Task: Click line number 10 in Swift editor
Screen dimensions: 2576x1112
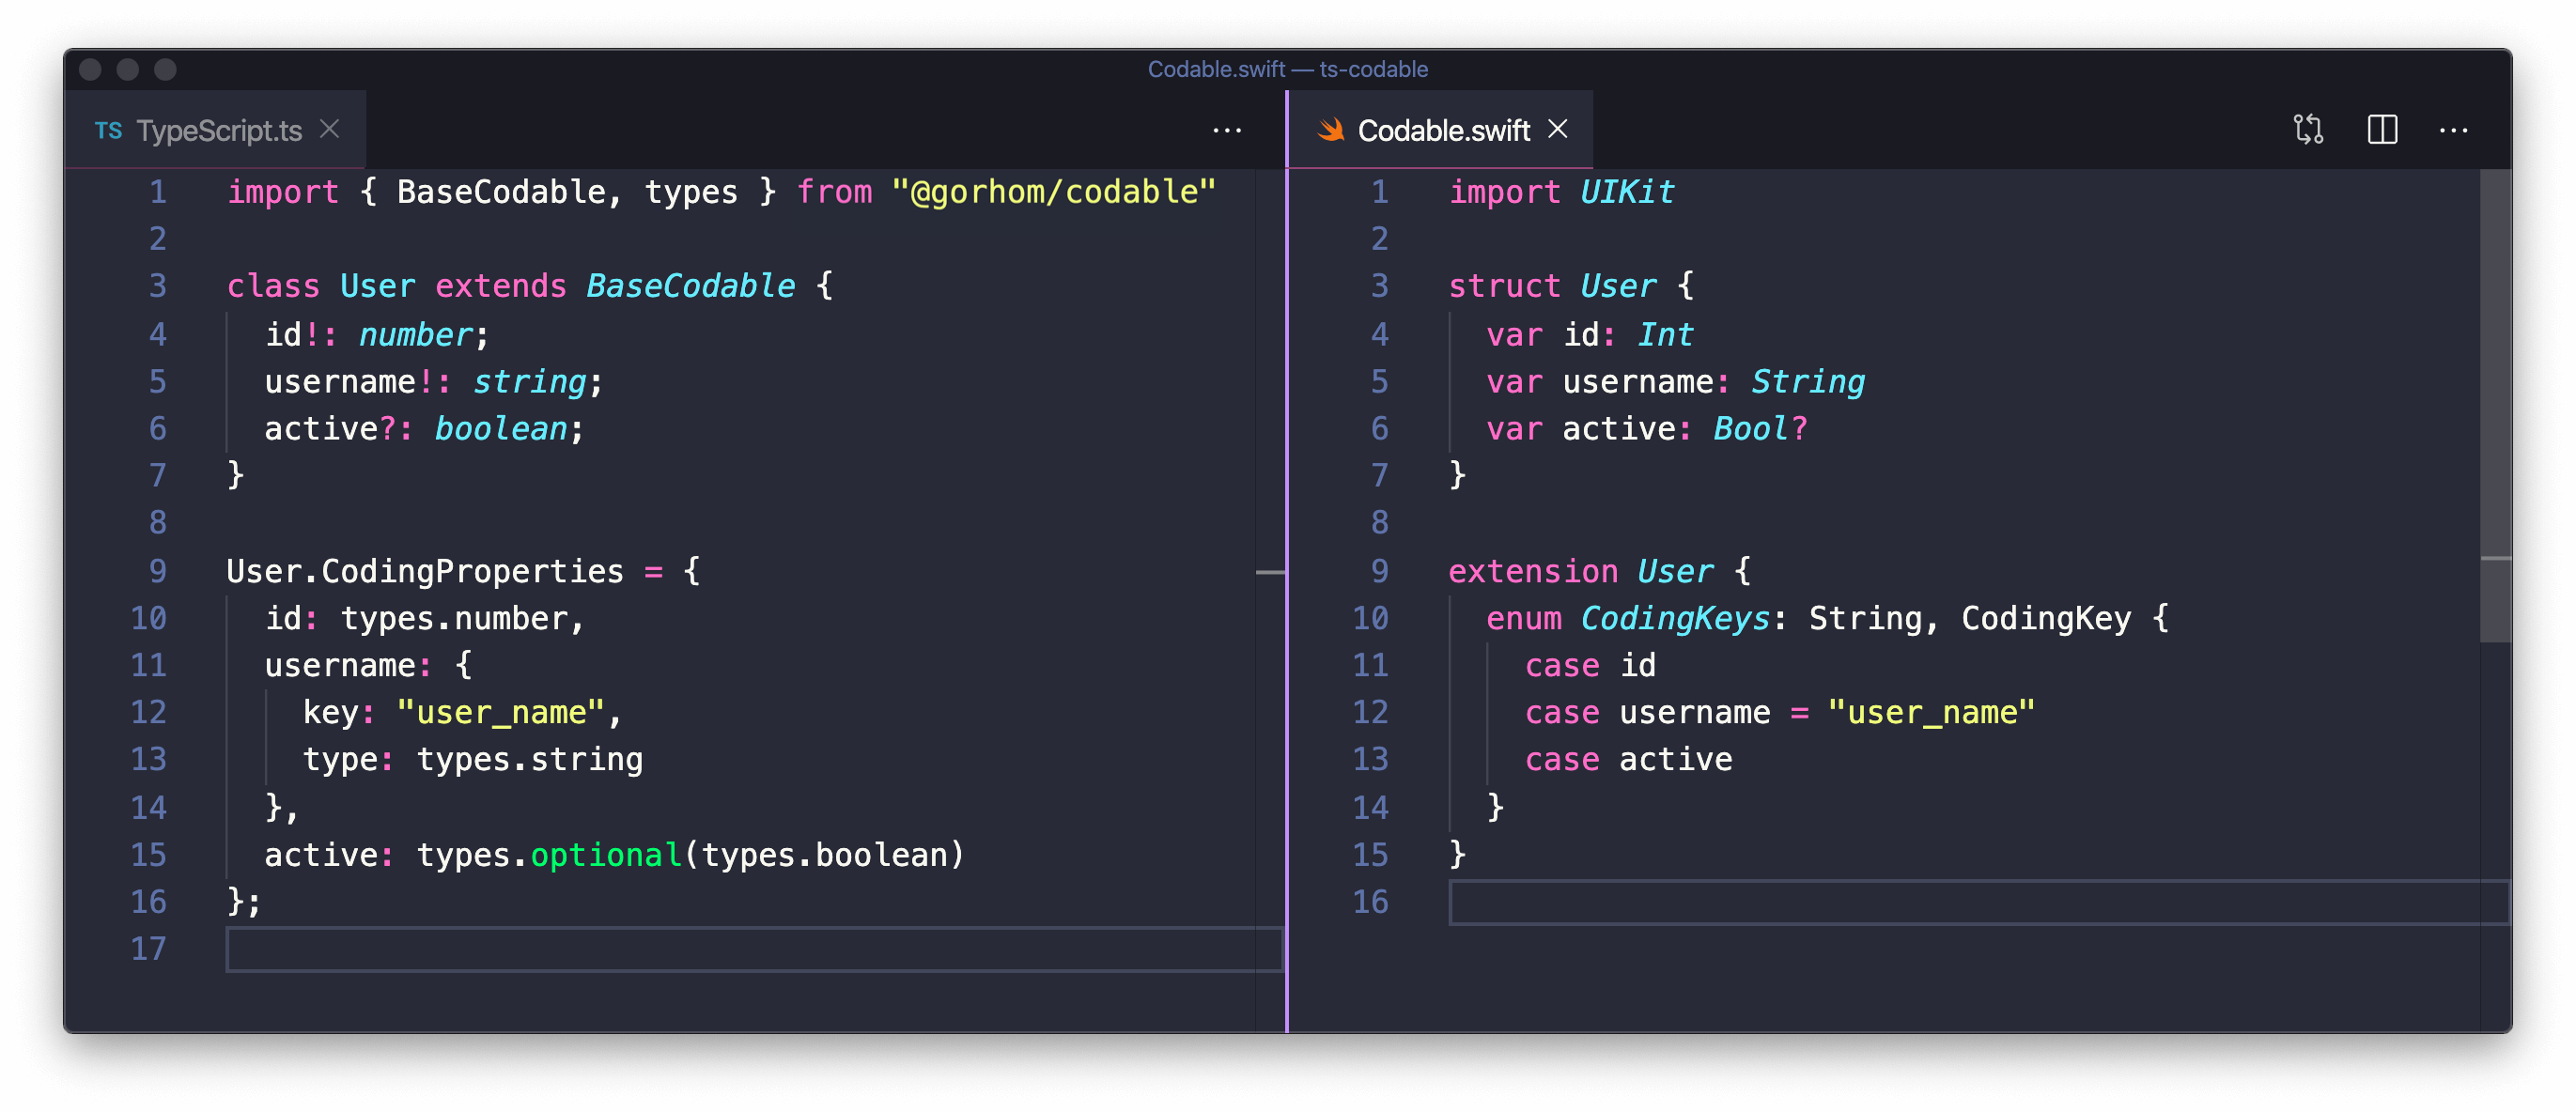Action: (1370, 618)
